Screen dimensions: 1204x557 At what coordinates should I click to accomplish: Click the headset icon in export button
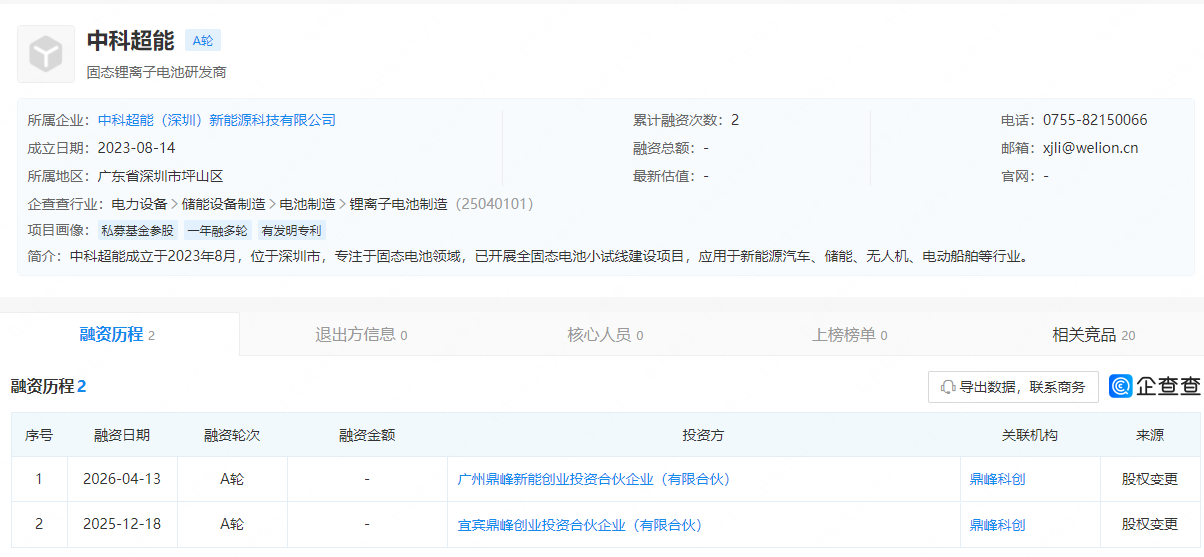point(948,387)
